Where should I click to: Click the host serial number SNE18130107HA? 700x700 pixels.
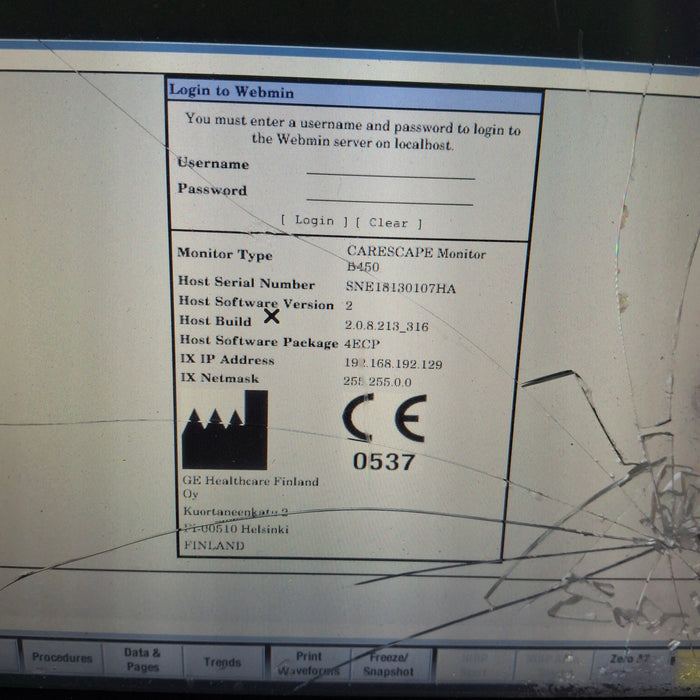pos(400,287)
